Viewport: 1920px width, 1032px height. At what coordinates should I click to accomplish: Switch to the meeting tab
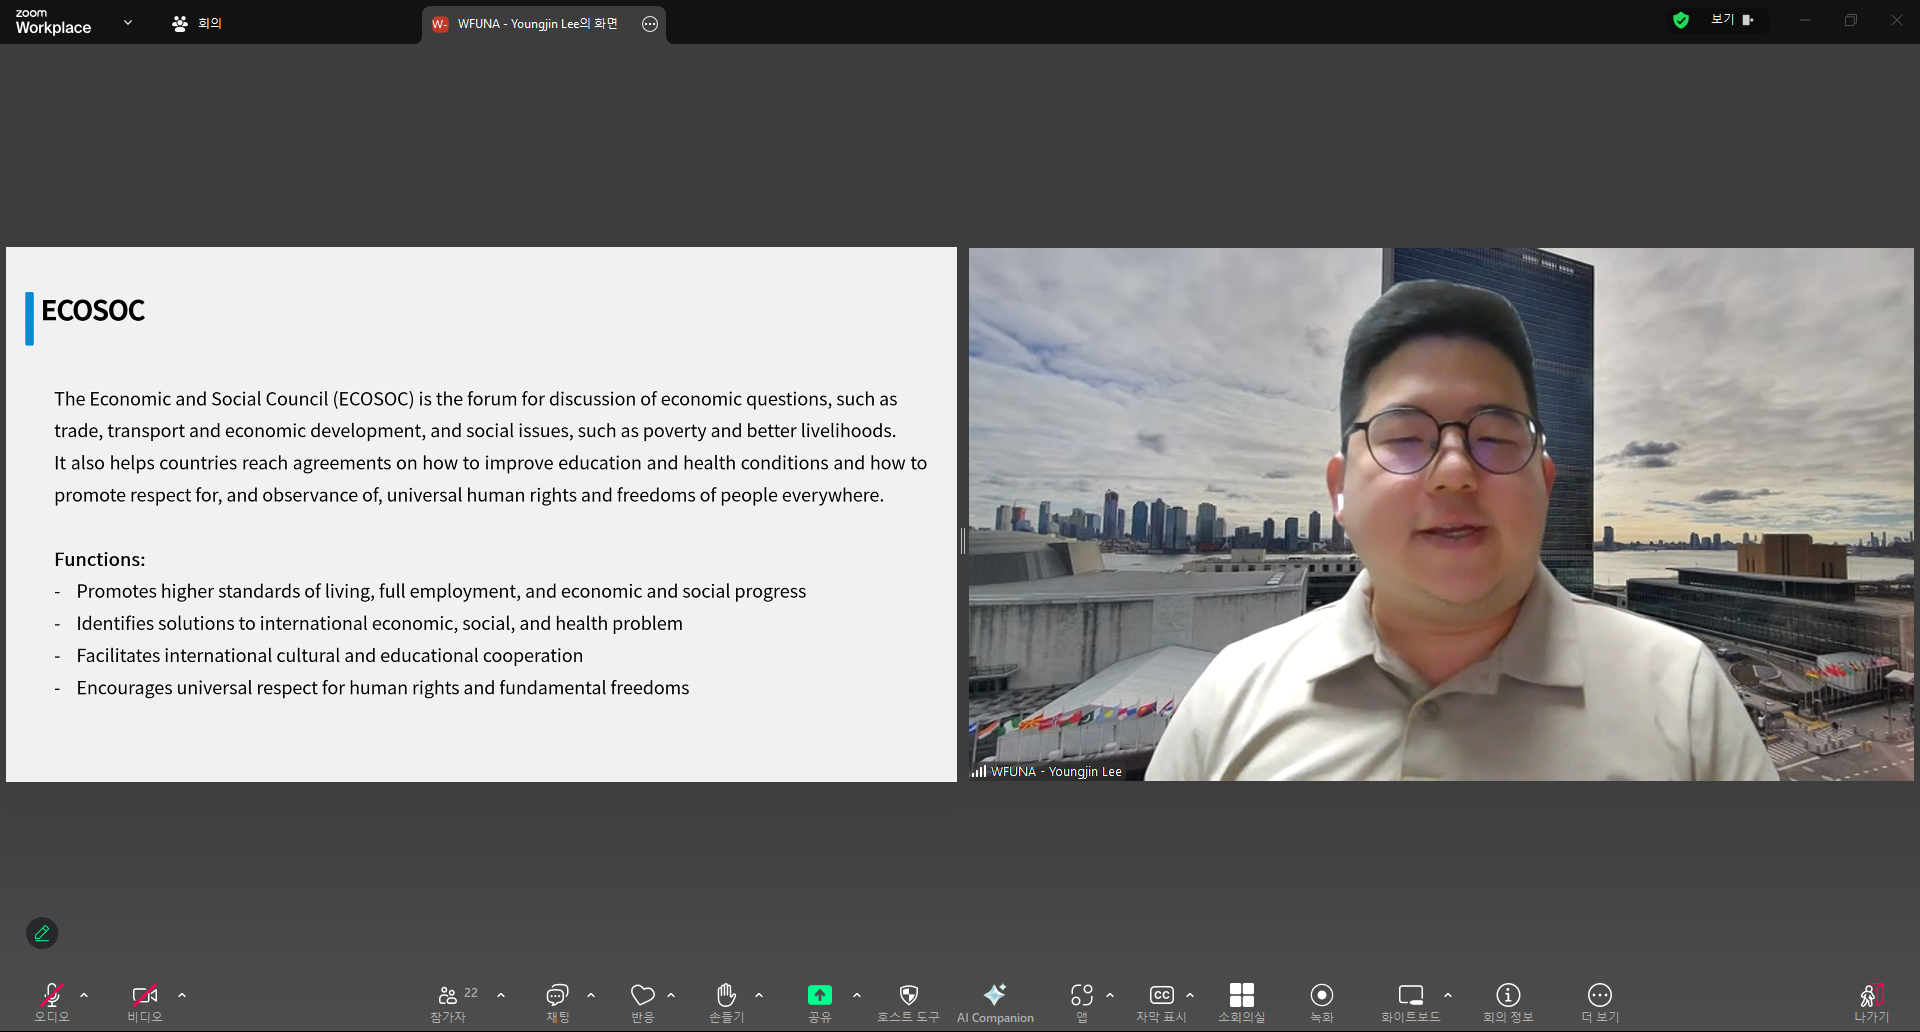197,23
